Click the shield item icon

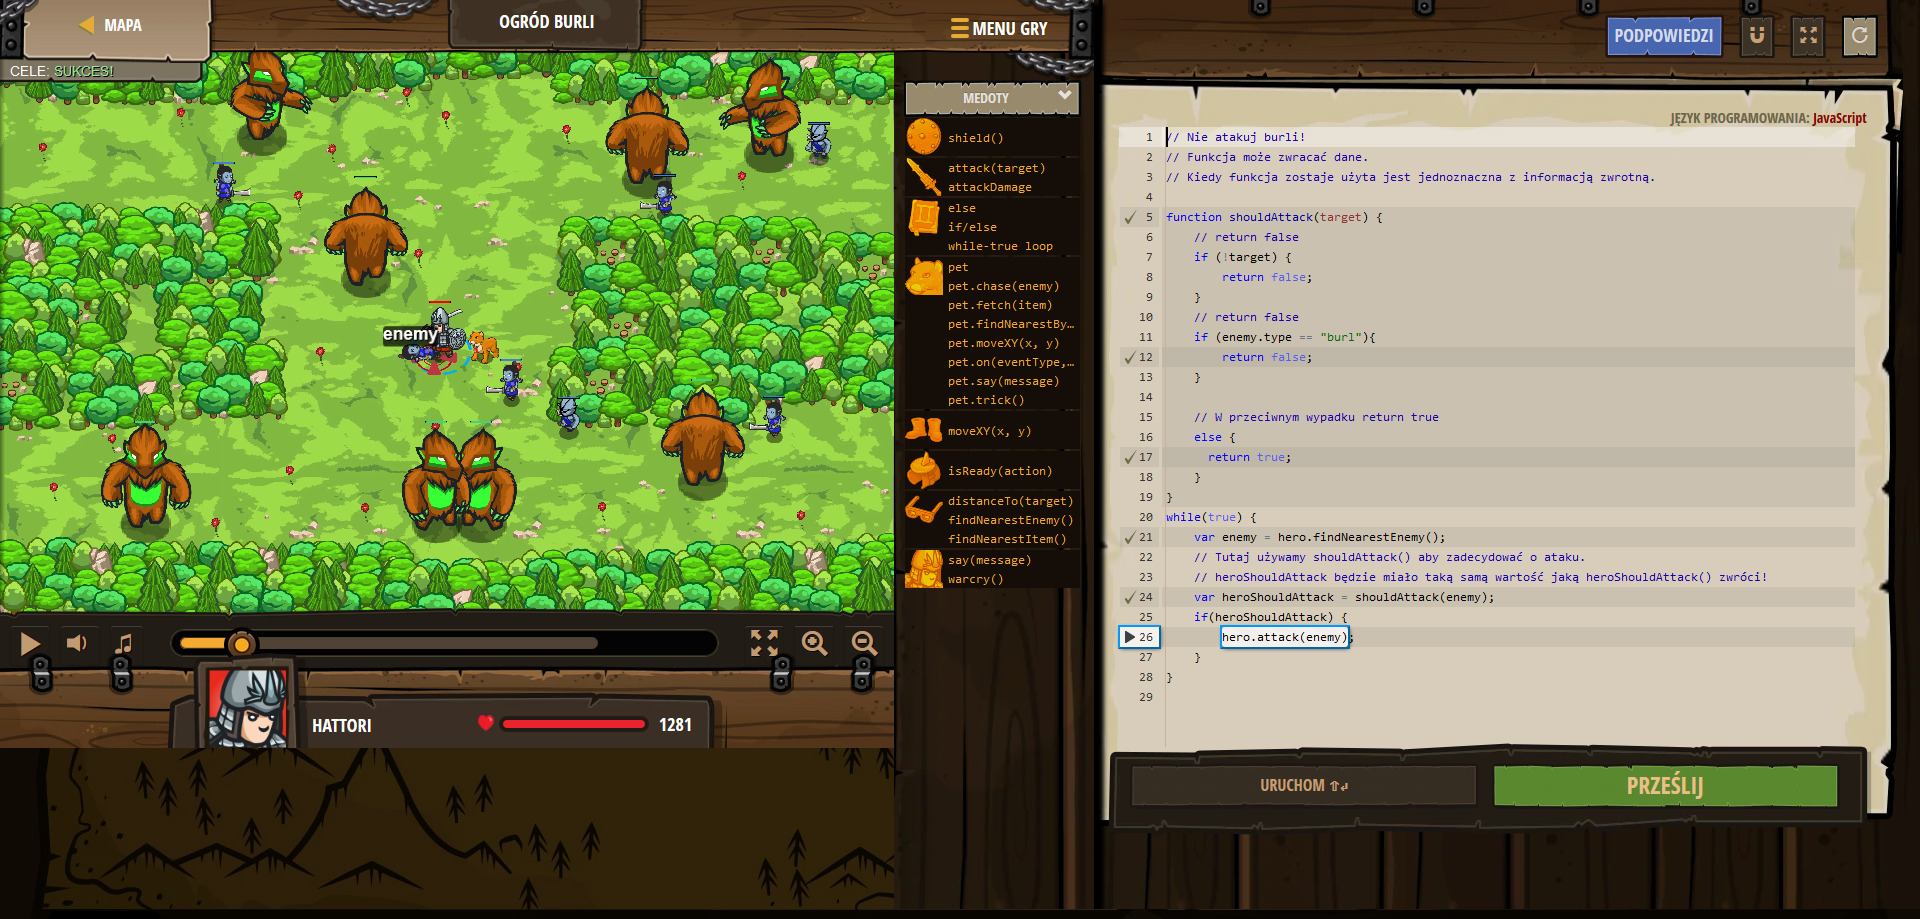coord(924,137)
